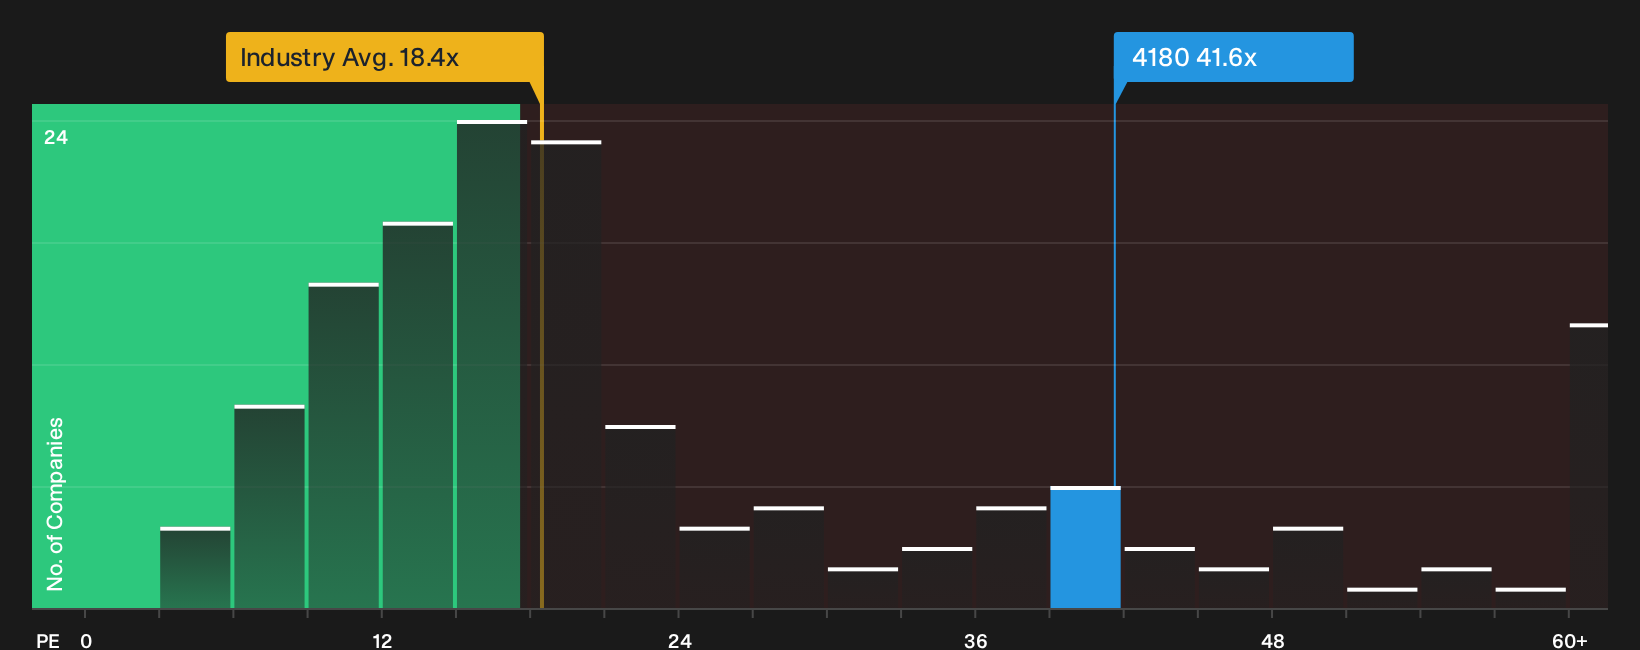Screen dimensions: 1640x650
Task: Click the Industry Avg. 18.4x label
Action: [384, 57]
